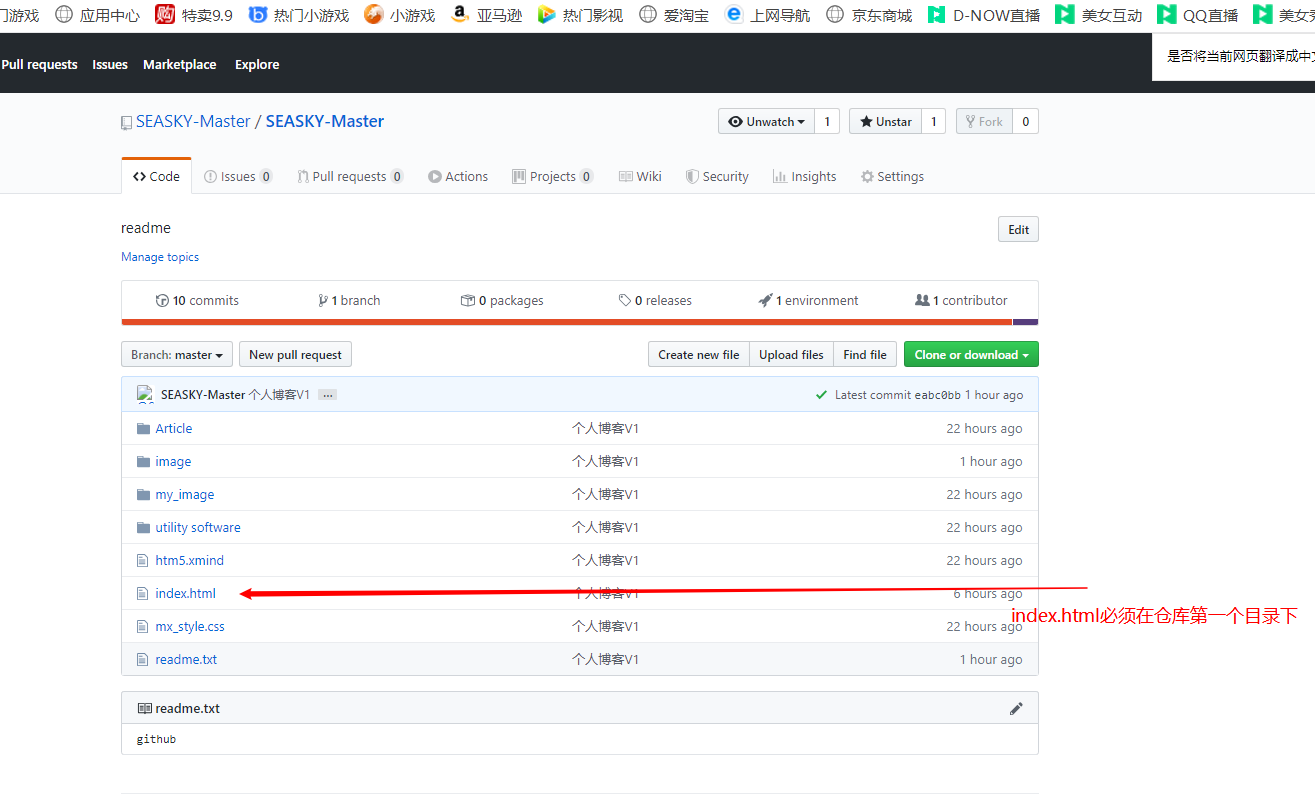Open the Manage topics link
This screenshot has width=1315, height=794.
[x=160, y=257]
